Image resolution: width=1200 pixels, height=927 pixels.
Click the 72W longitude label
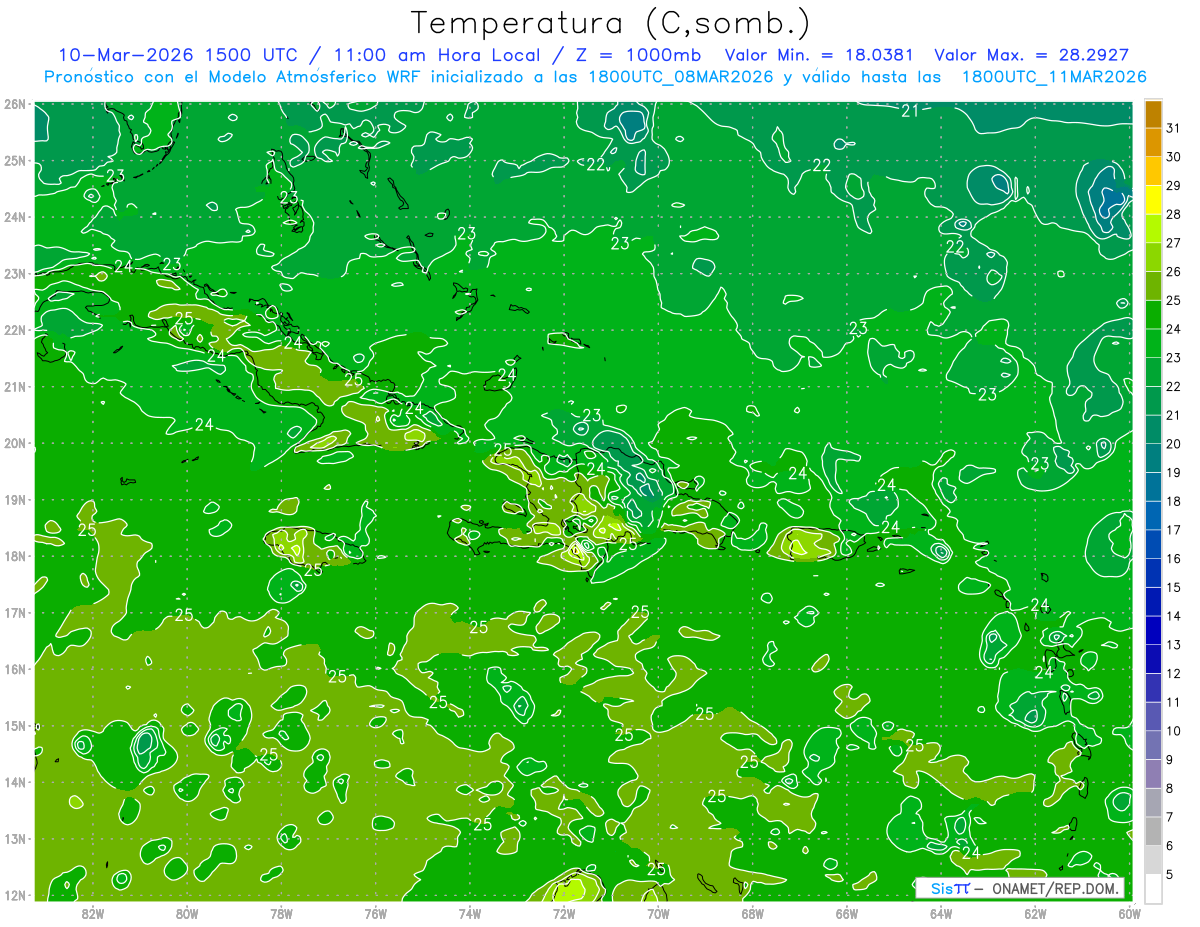(x=564, y=913)
